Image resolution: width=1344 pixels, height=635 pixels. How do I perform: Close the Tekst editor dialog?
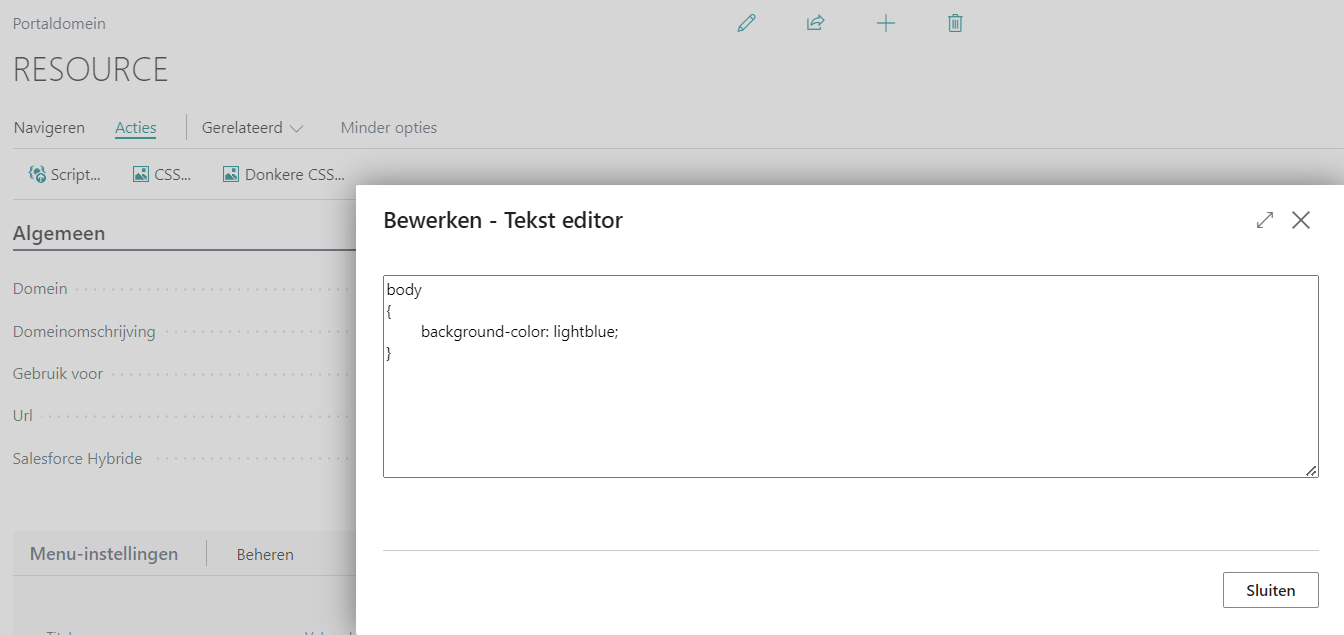[1300, 220]
